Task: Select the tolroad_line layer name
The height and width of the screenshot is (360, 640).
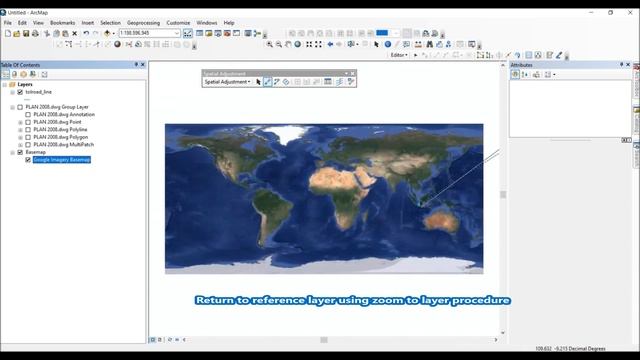Action: pyautogui.click(x=38, y=92)
